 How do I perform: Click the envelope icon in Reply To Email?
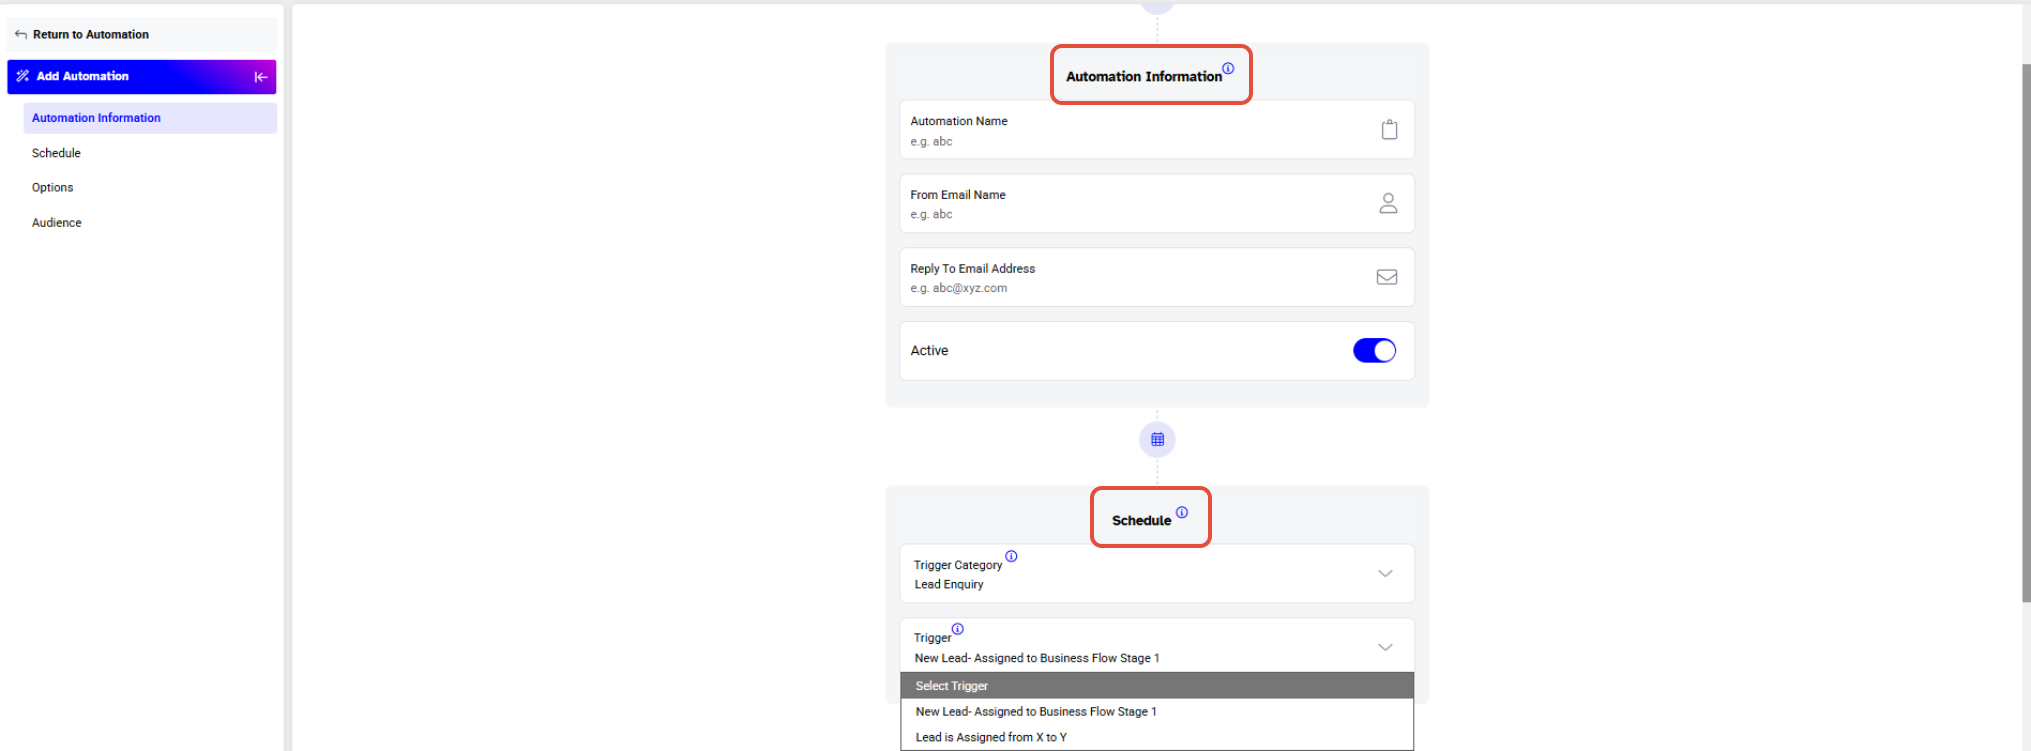(1387, 277)
